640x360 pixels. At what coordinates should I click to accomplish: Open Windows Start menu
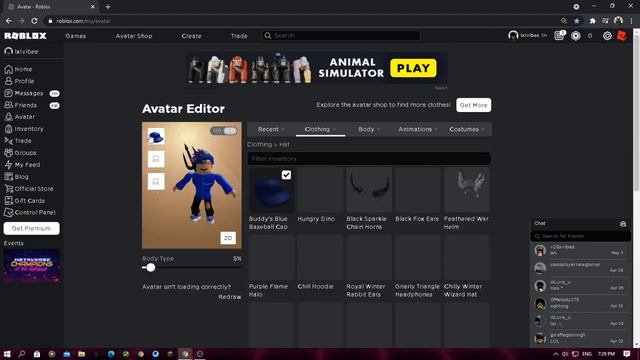coord(7,354)
